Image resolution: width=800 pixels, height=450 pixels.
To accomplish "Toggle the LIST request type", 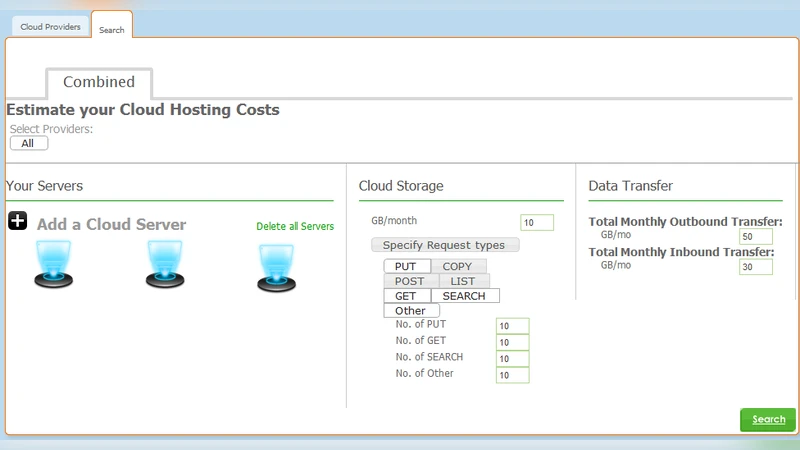I will [x=463, y=281].
